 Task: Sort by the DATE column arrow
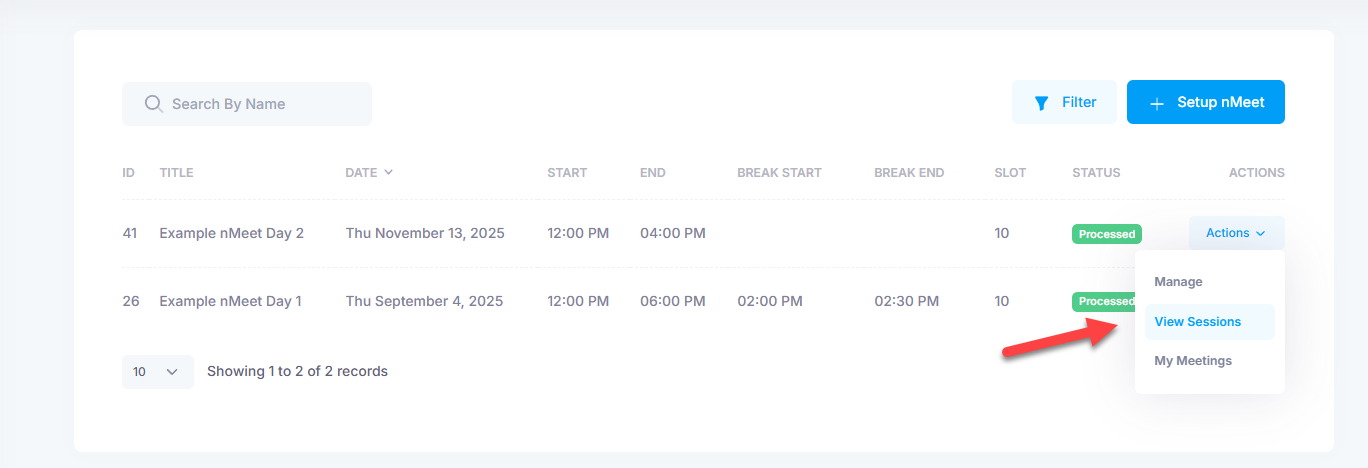point(388,172)
